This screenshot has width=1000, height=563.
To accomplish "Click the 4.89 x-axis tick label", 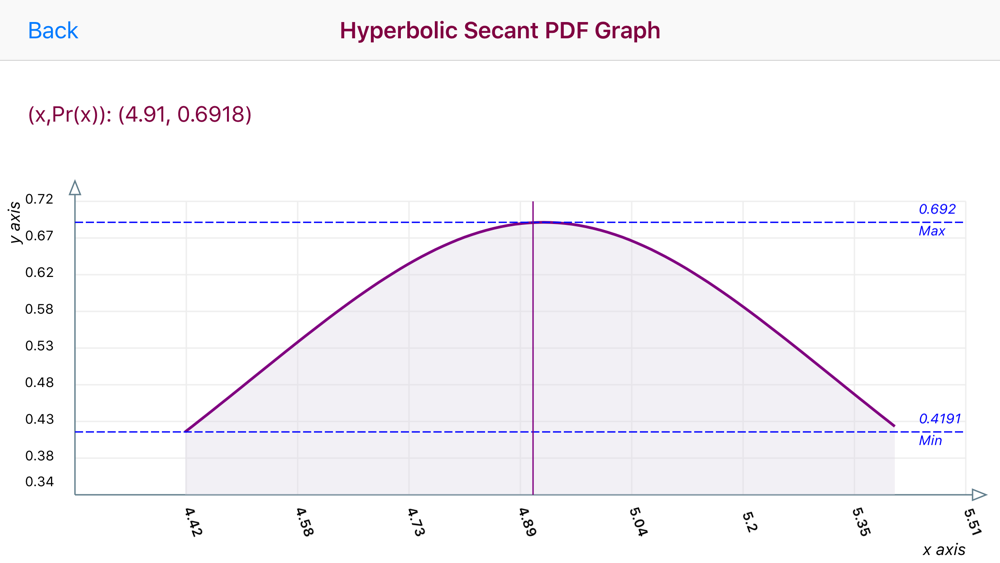I will (x=527, y=522).
